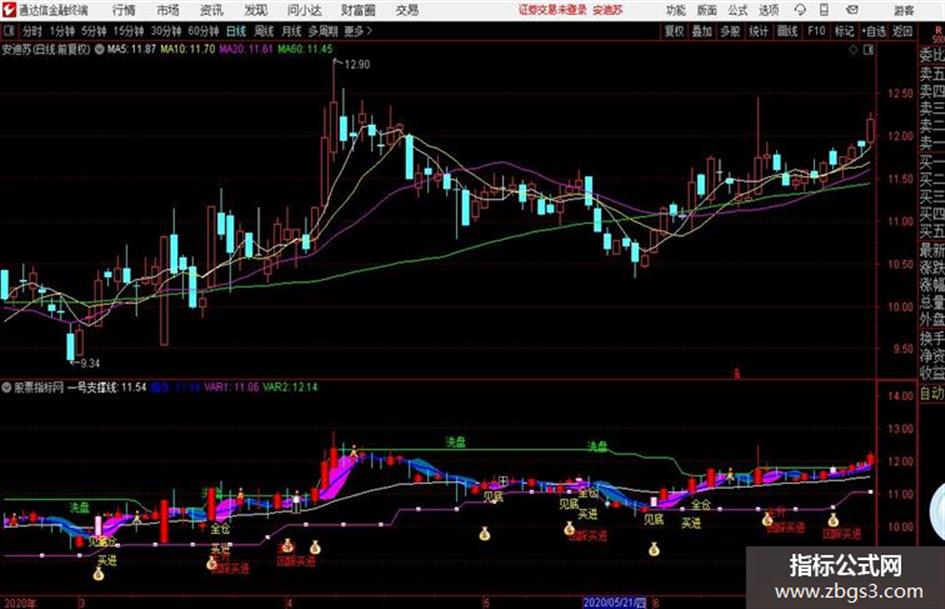Click the MA5: 11.87 value
This screenshot has height=609, width=945.
pos(131,49)
